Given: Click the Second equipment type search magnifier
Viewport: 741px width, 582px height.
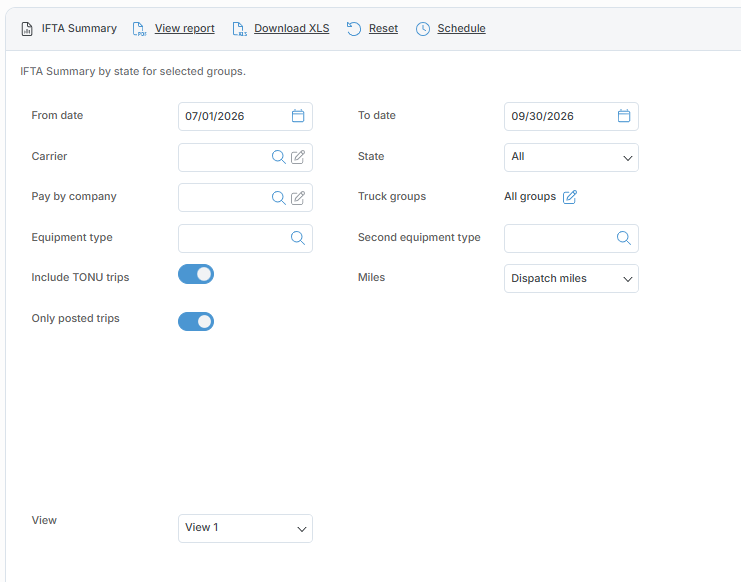Looking at the screenshot, I should click(624, 238).
